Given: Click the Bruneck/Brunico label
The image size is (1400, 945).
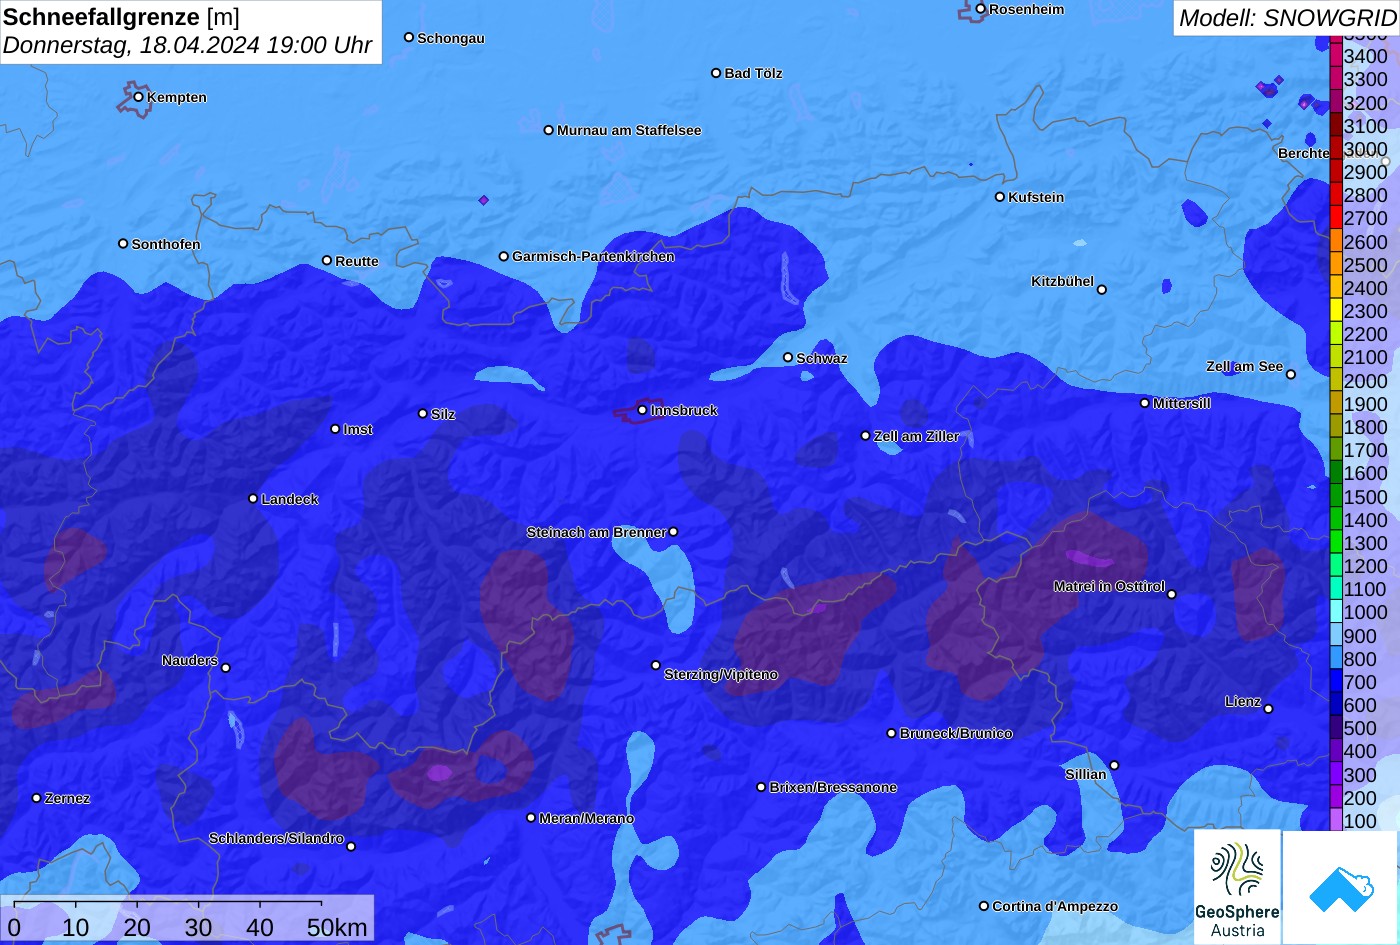Looking at the screenshot, I should [956, 733].
